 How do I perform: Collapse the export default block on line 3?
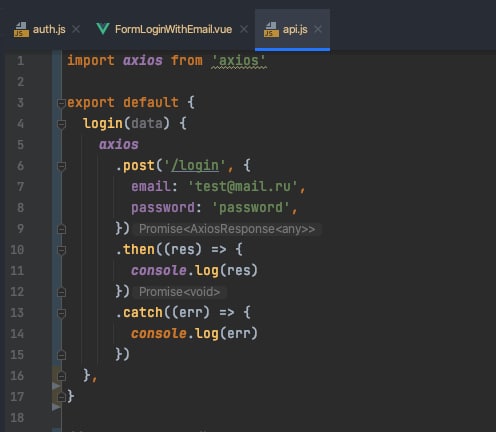click(61, 103)
